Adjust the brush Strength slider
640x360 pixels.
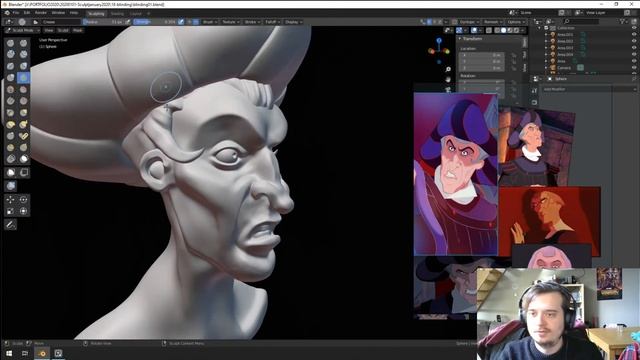[x=155, y=22]
